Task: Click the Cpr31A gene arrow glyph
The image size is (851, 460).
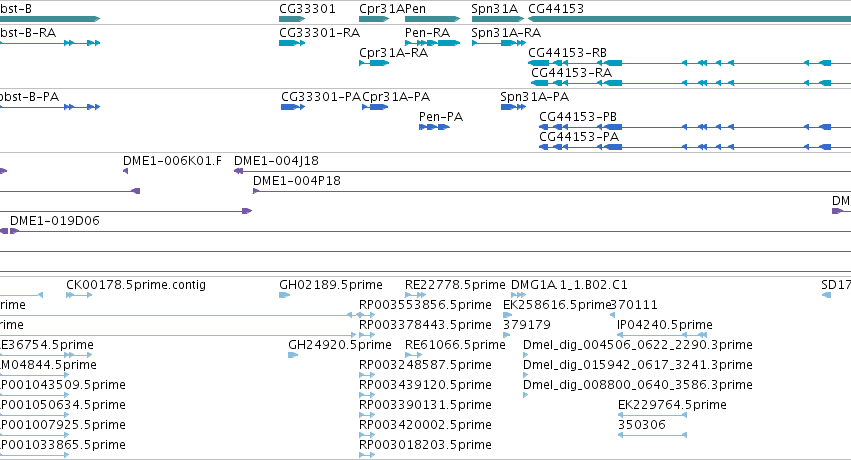Action: coord(374,19)
